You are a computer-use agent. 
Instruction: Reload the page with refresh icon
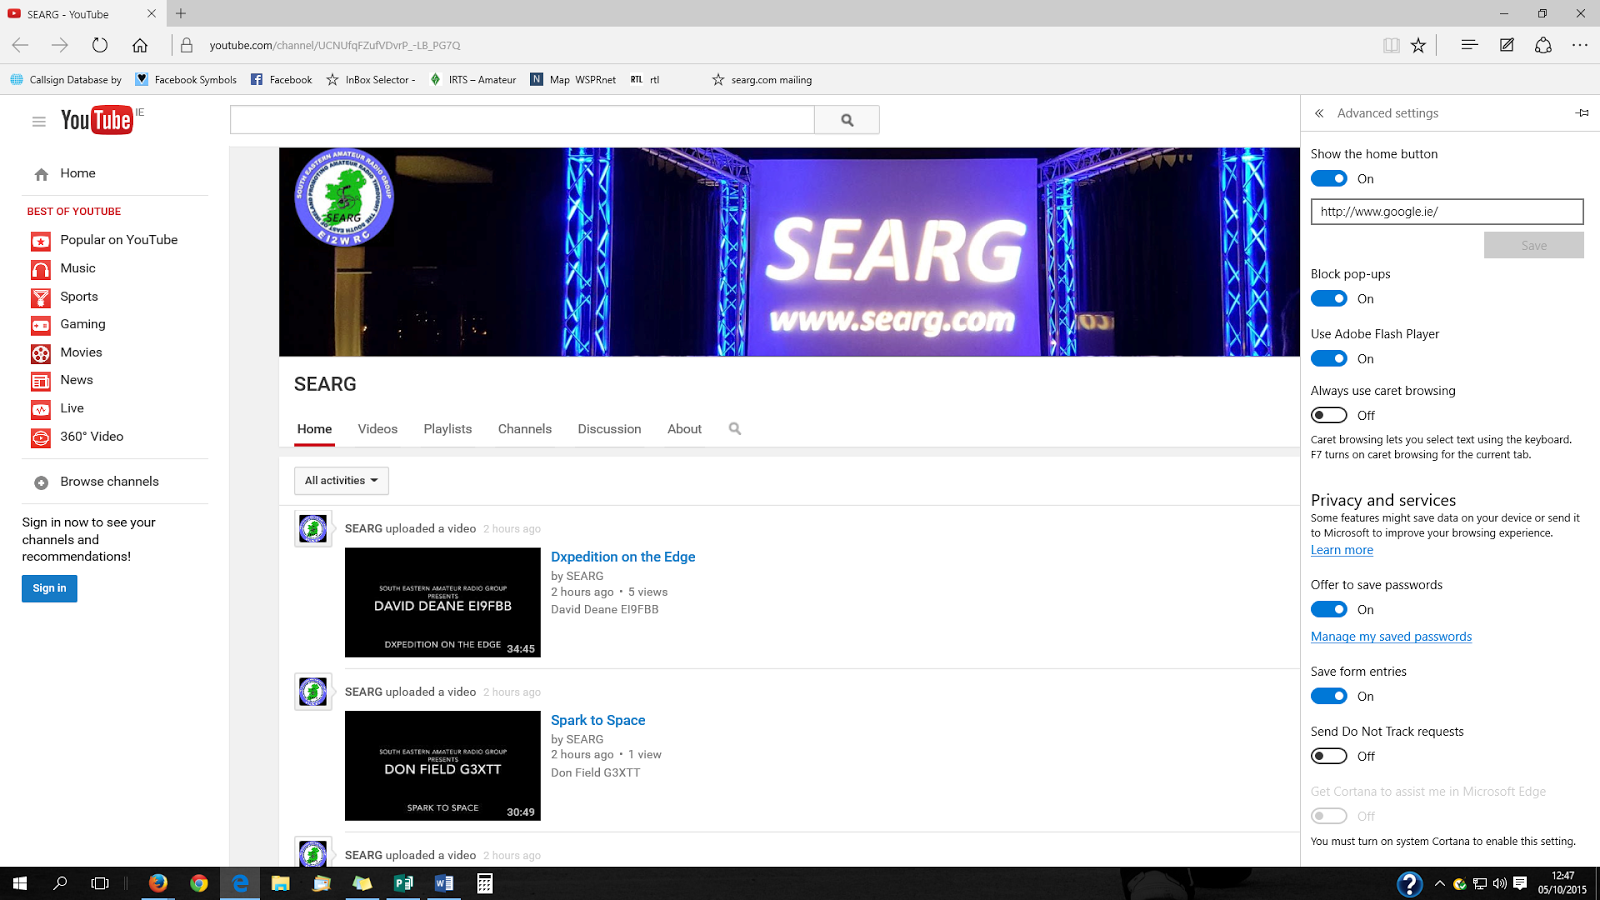click(100, 45)
